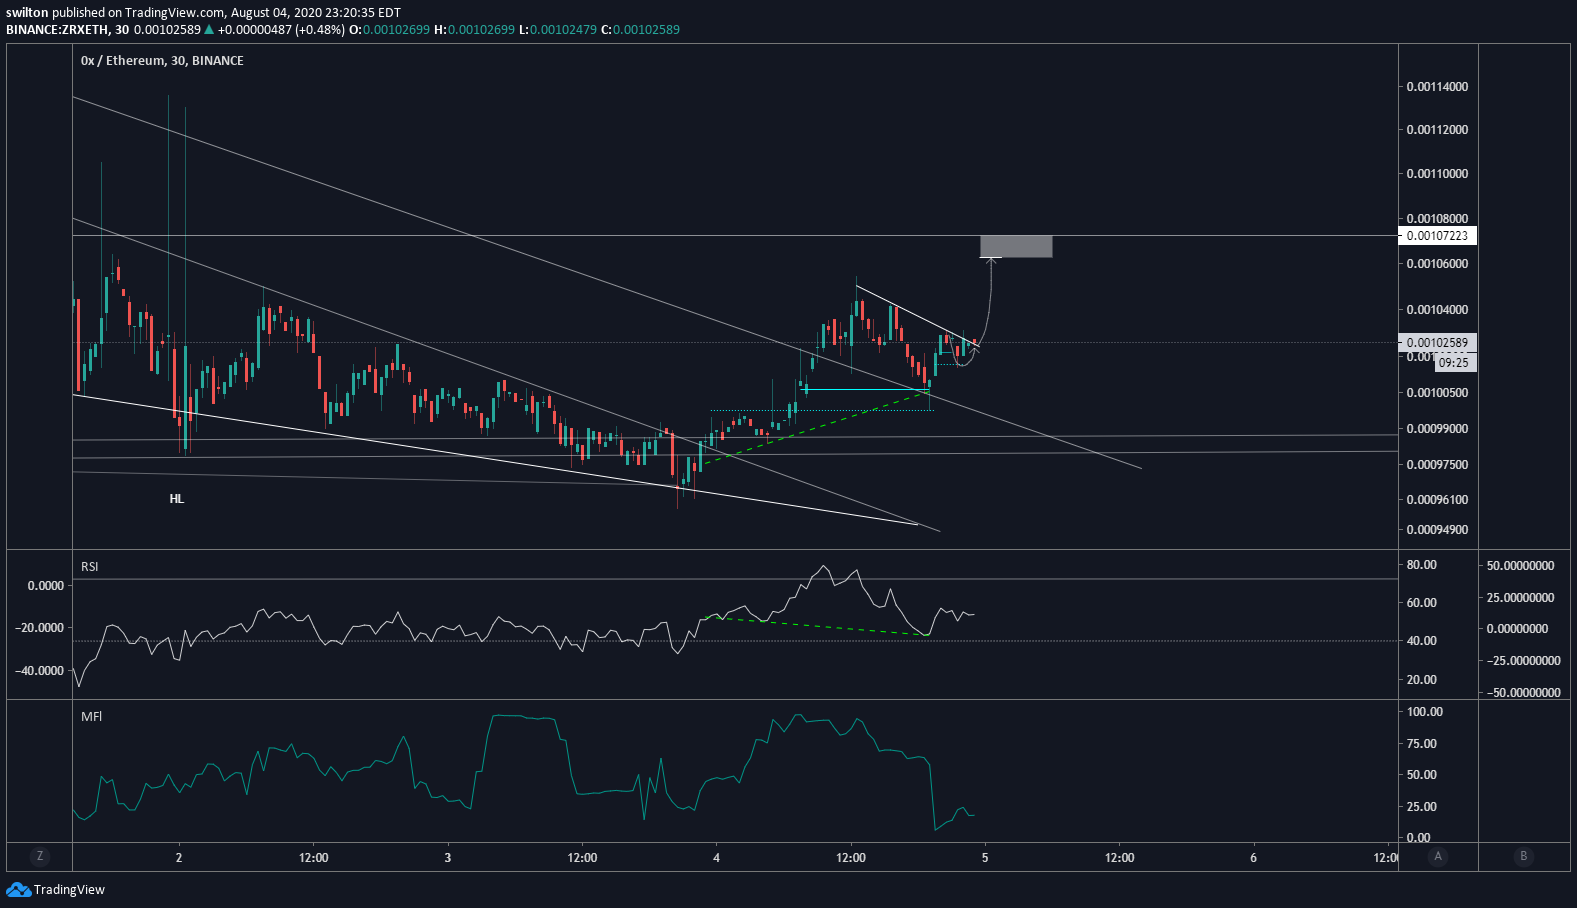Click the RSI scale value 60.00
The width and height of the screenshot is (1577, 908).
[x=1422, y=603]
